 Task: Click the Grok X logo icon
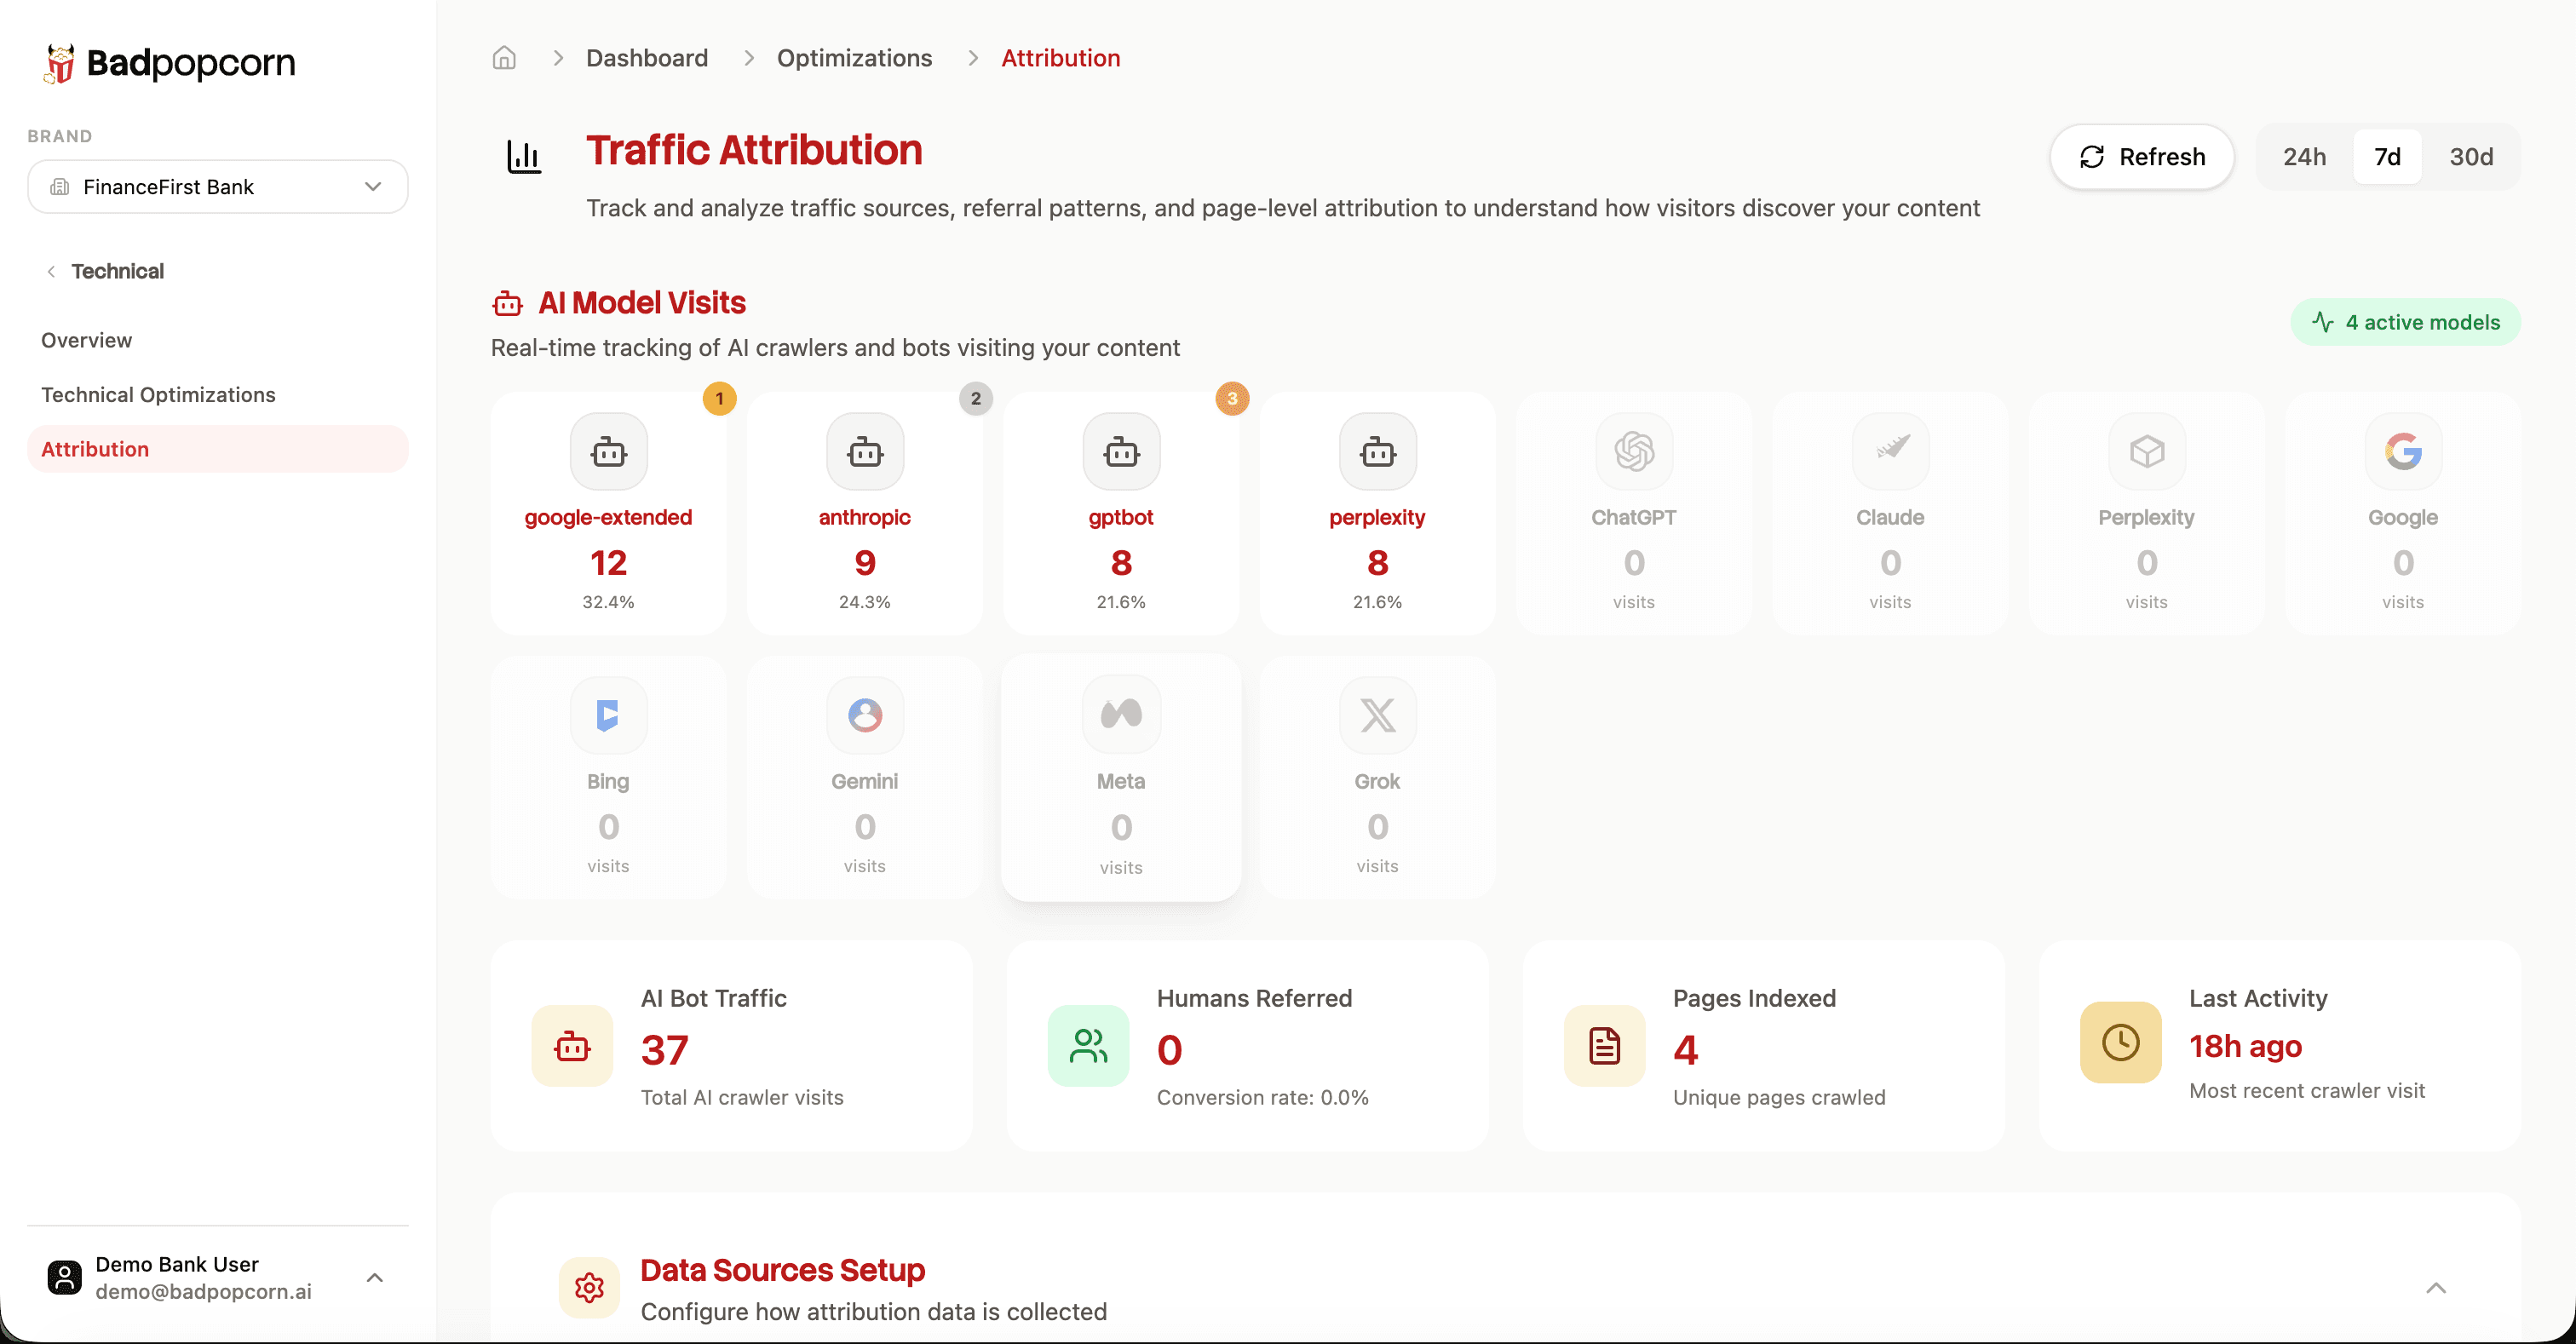1377,716
